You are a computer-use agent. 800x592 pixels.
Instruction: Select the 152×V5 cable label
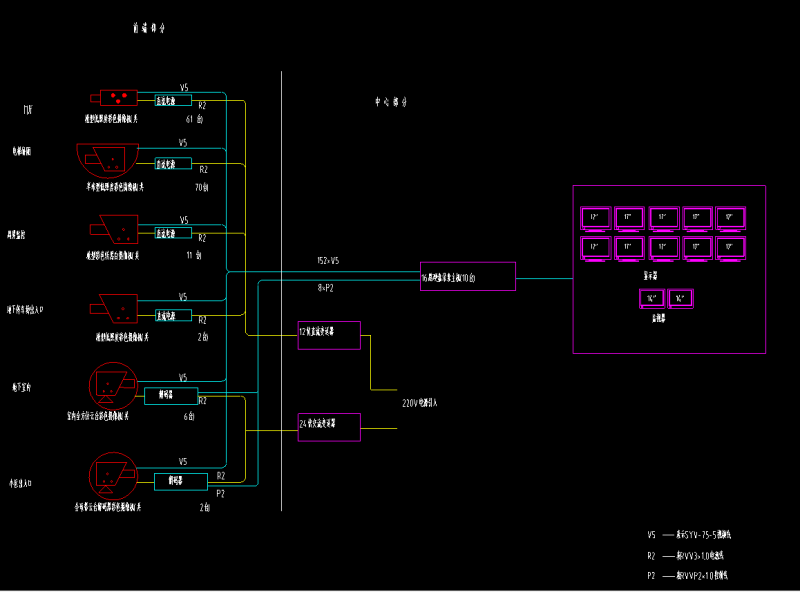point(328,261)
